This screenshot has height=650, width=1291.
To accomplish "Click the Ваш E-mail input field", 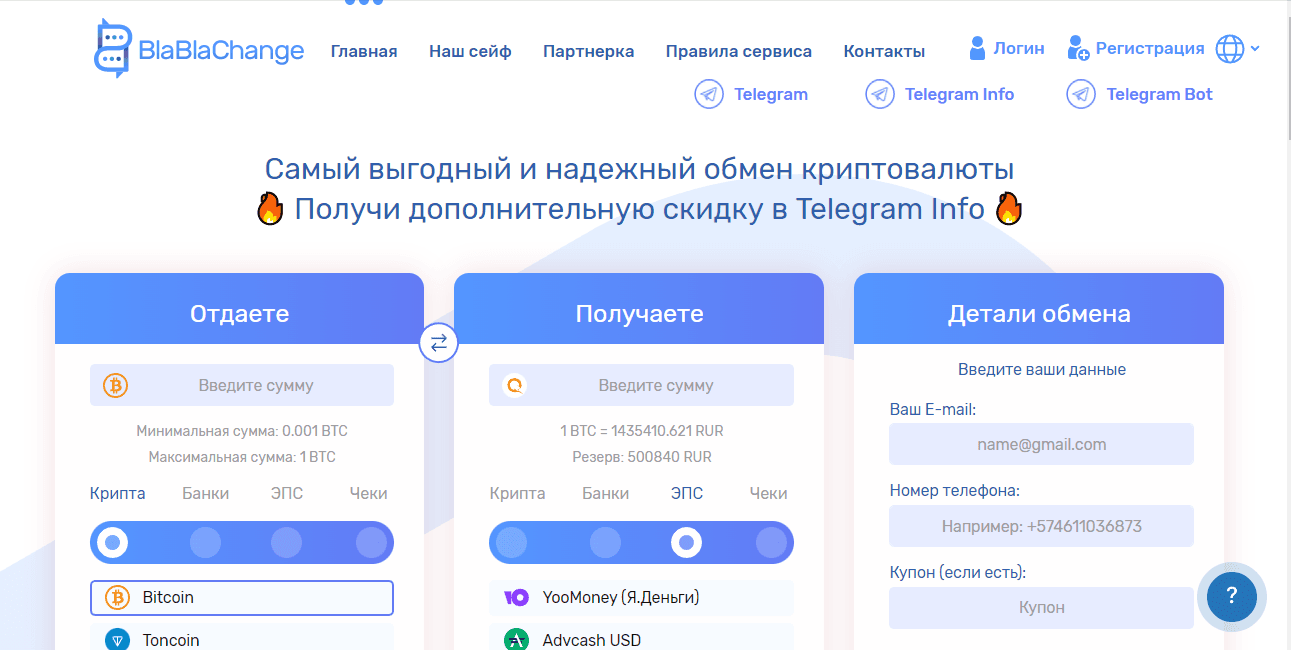I will coord(1040,444).
